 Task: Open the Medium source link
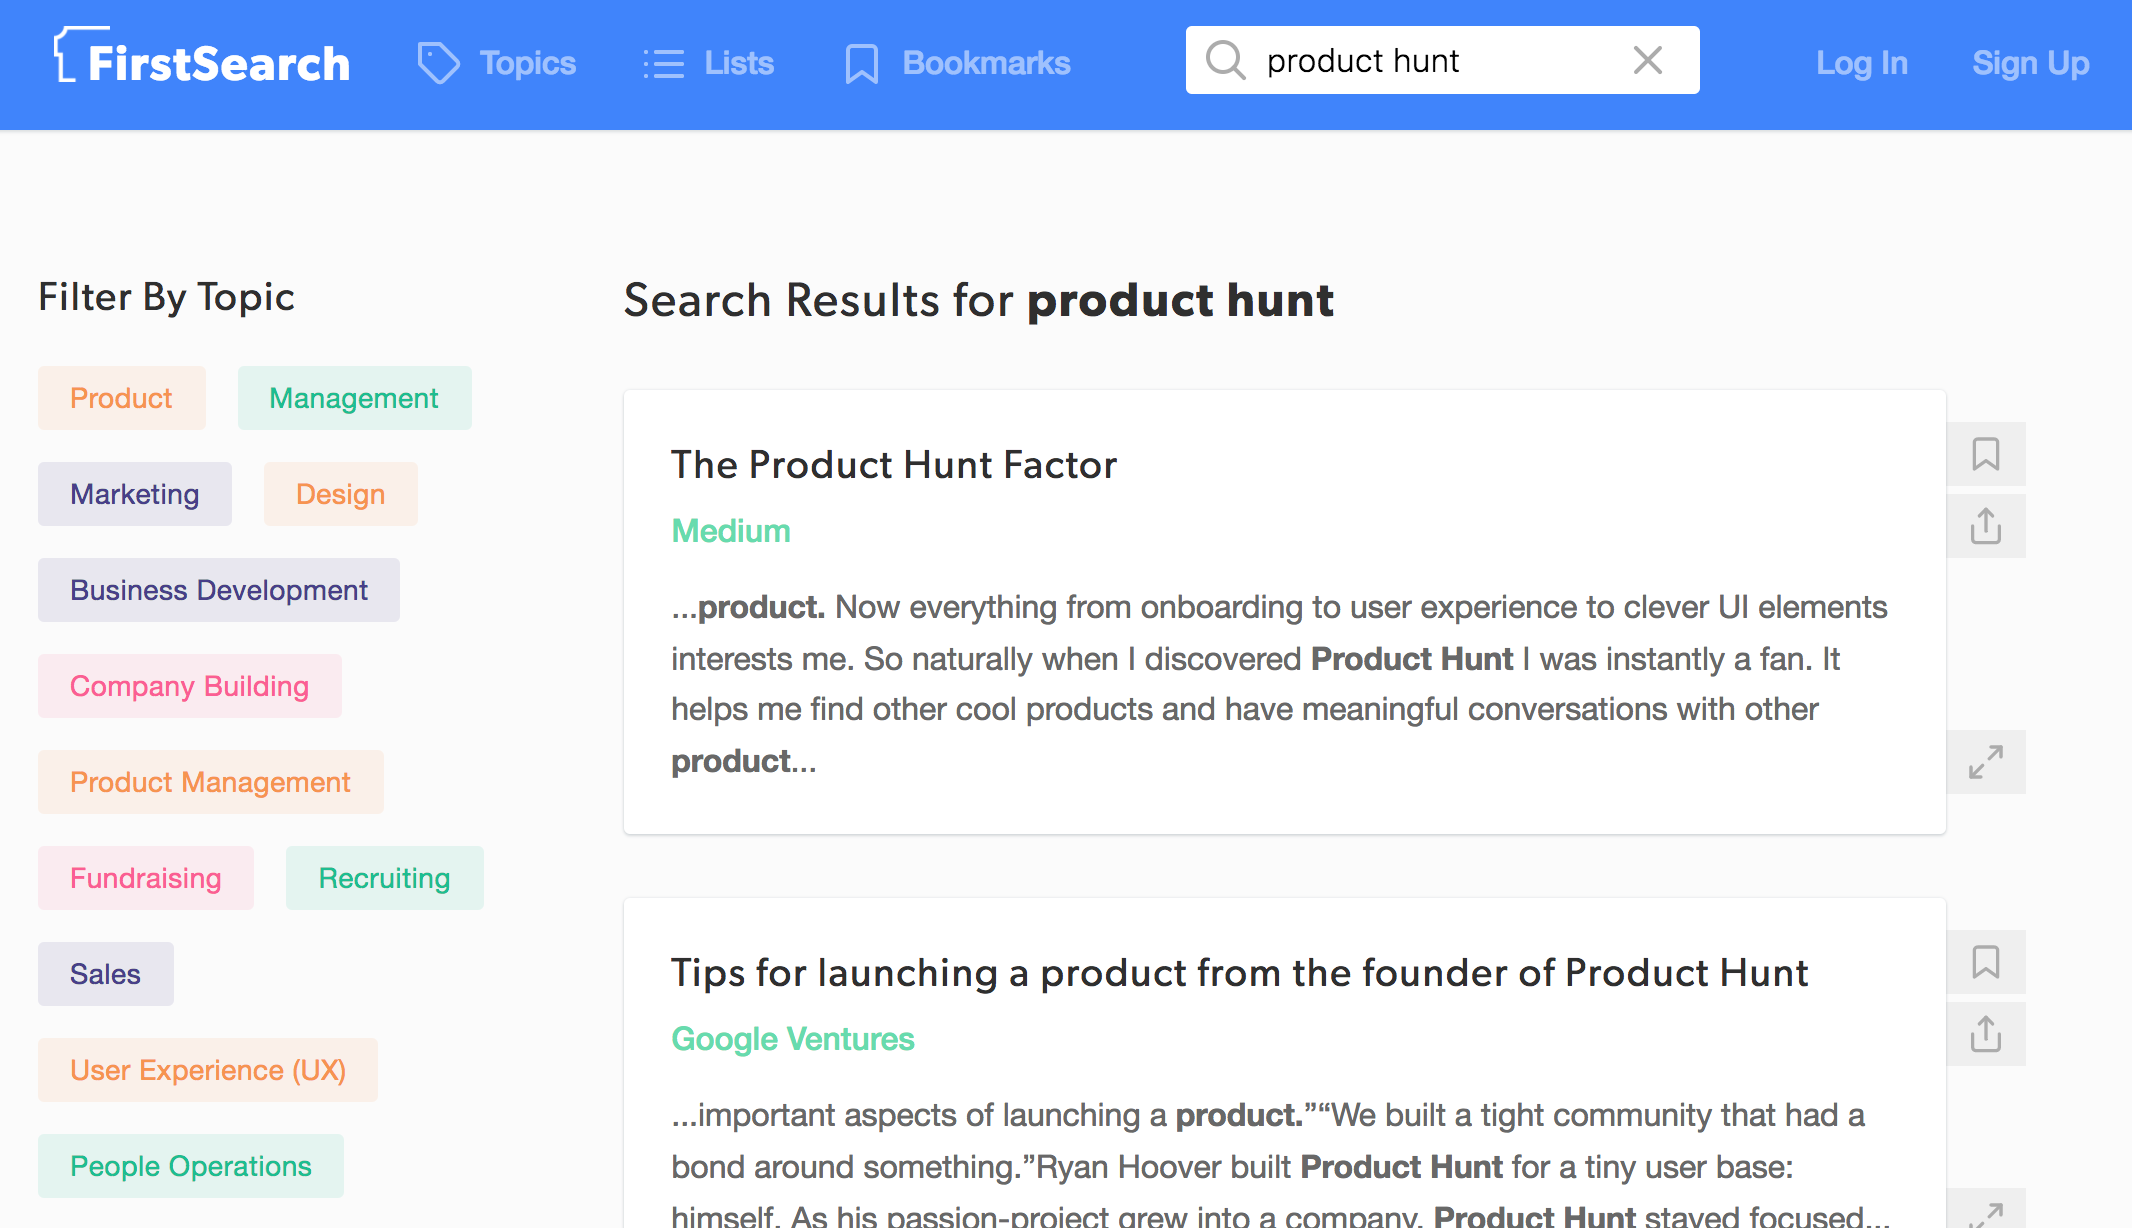coord(731,531)
